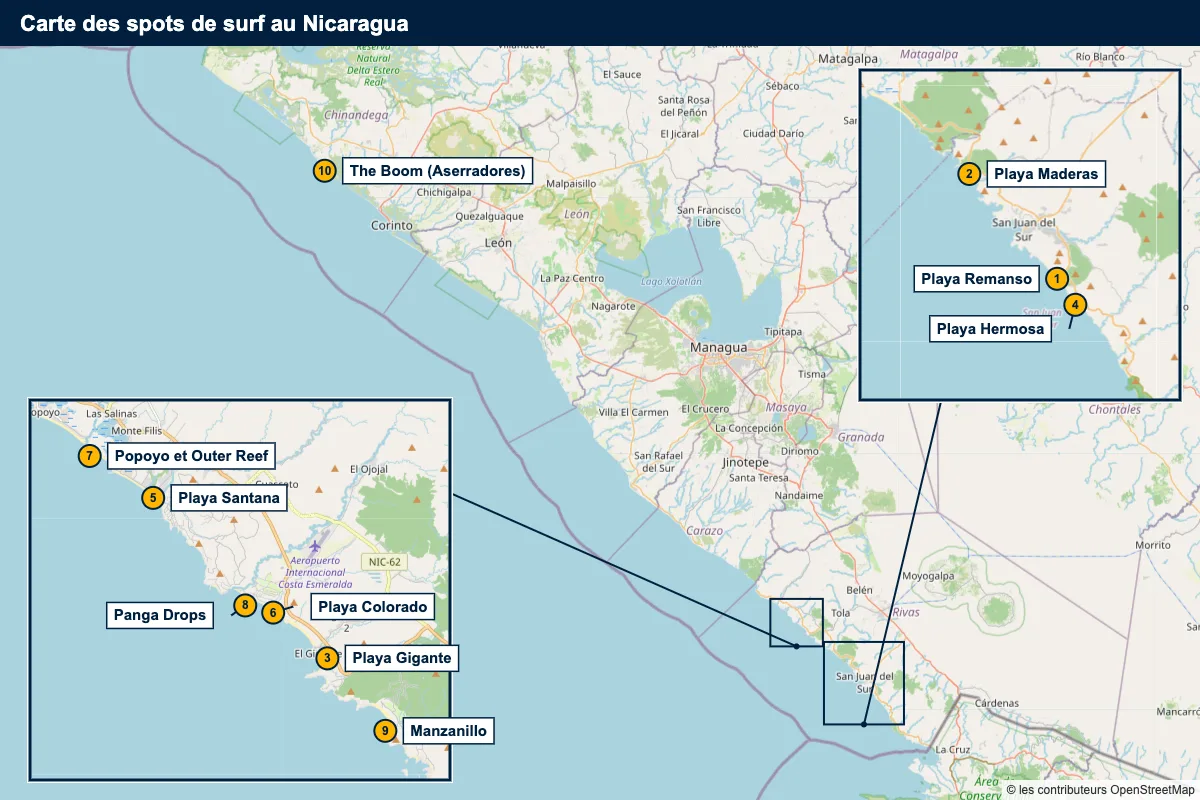The image size is (1200, 800).
Task: Click marker number 8 for Panga Drops
Action: [x=245, y=604]
